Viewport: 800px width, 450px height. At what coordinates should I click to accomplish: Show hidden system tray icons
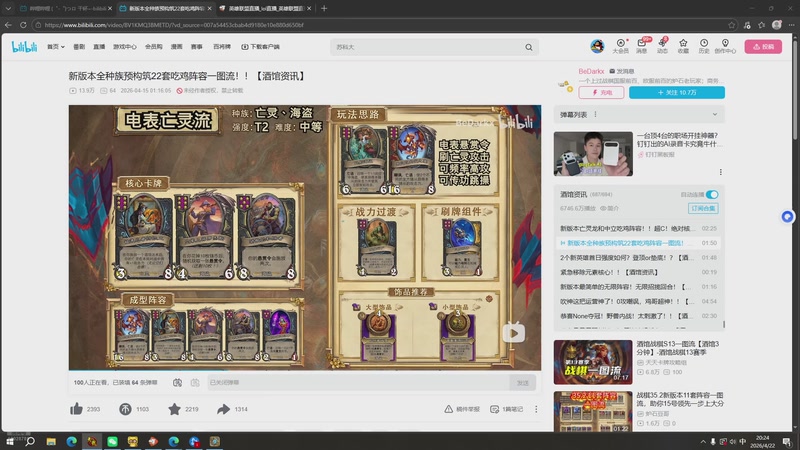(703, 441)
